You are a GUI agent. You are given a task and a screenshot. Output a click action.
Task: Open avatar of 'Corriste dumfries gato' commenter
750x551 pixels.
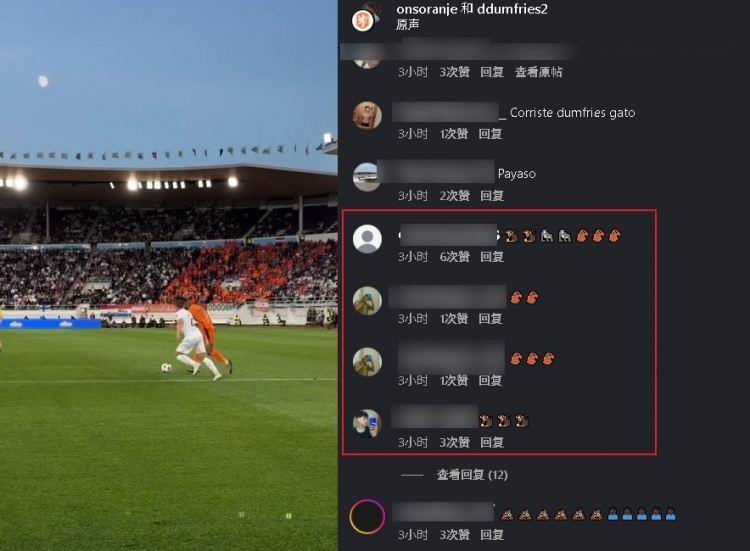pos(367,115)
